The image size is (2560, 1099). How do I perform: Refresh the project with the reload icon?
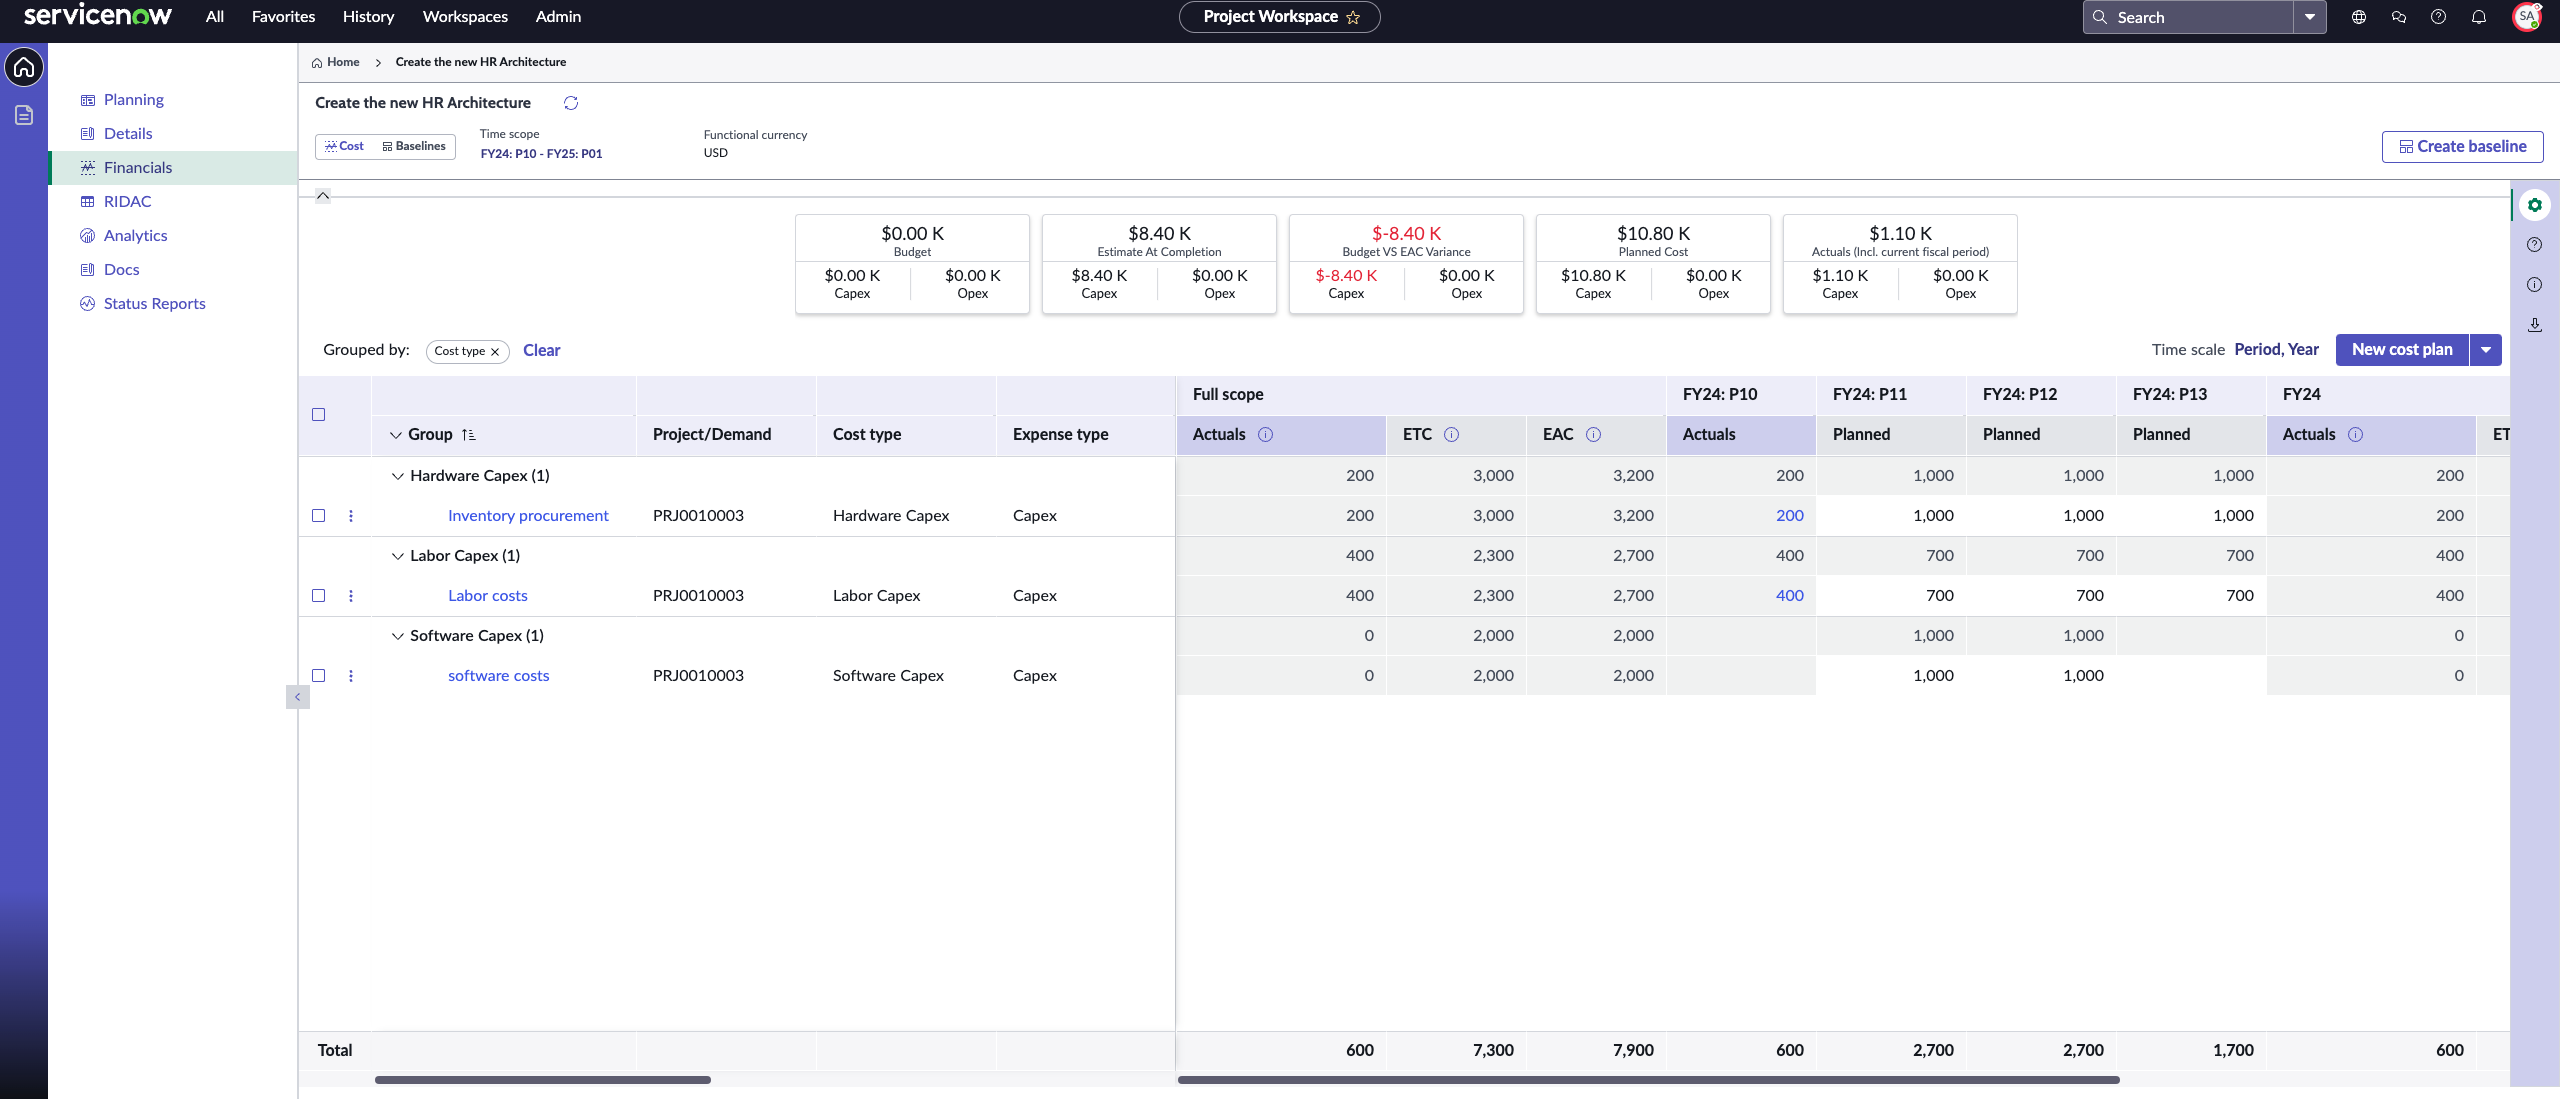571,103
